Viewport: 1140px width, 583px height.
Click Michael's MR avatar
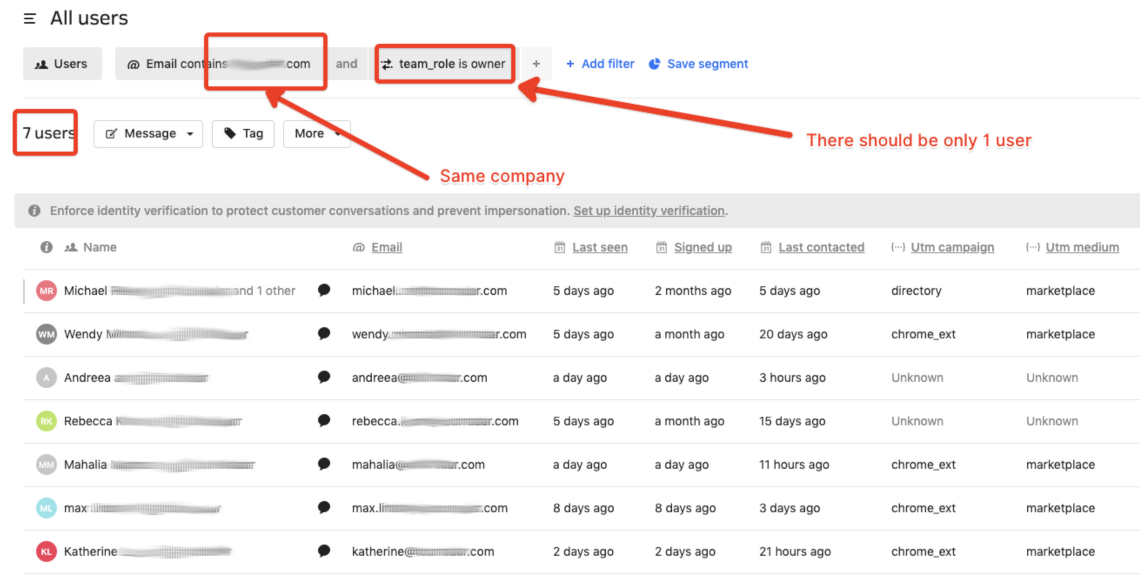click(47, 291)
